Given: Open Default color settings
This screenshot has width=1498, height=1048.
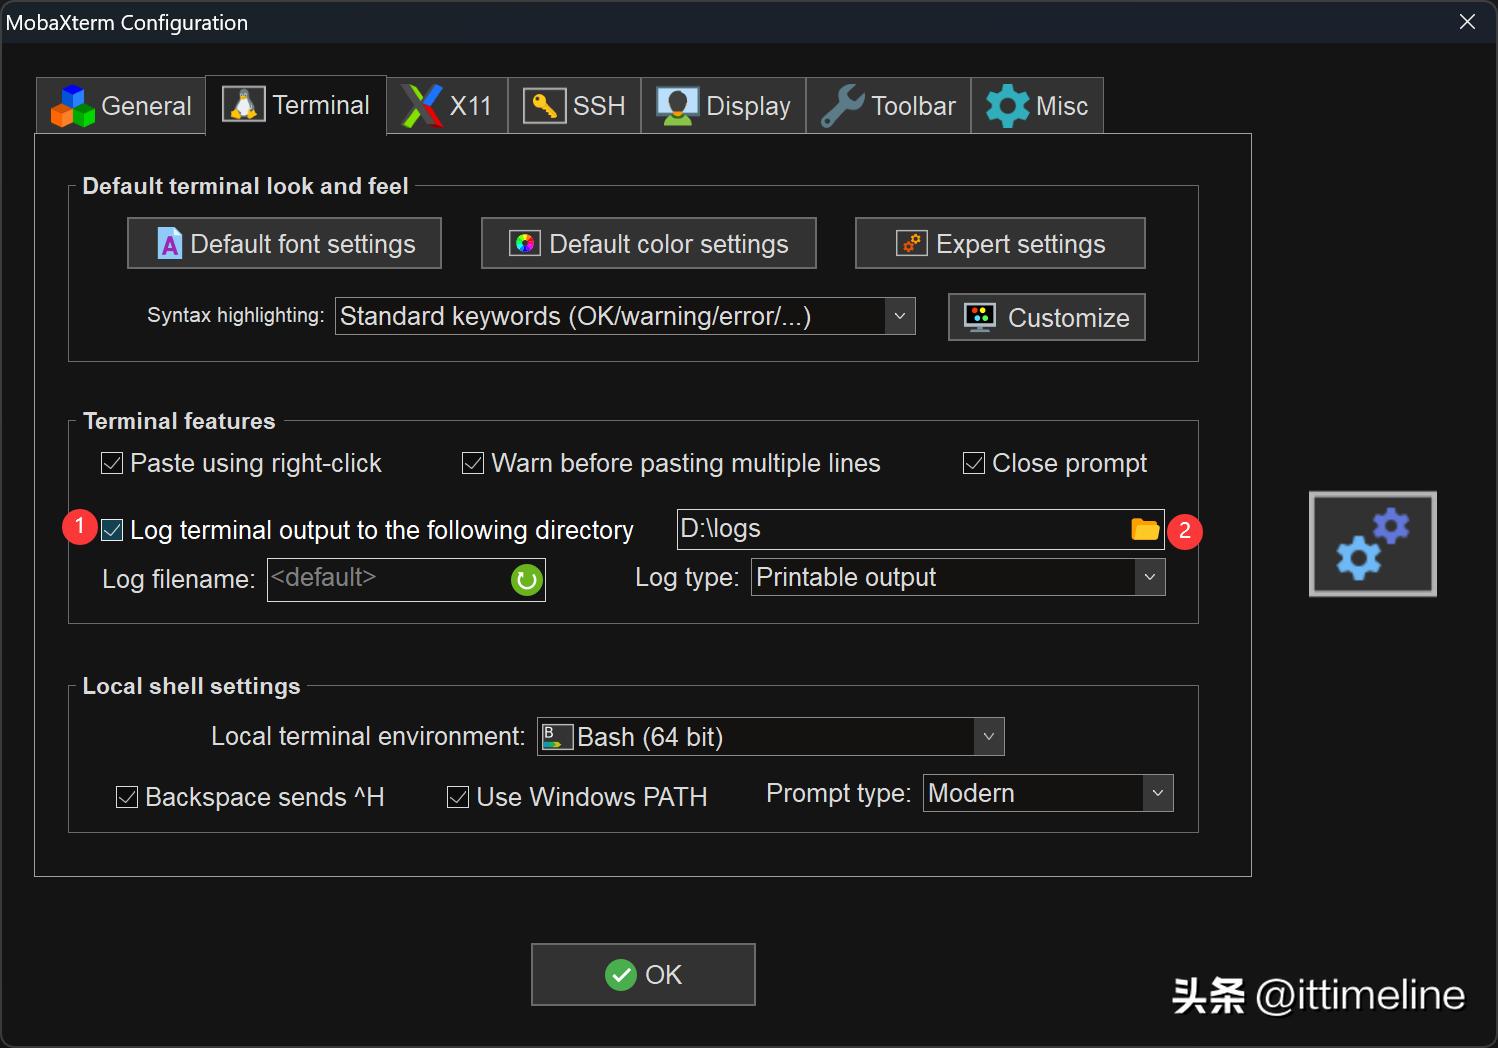Looking at the screenshot, I should (648, 244).
